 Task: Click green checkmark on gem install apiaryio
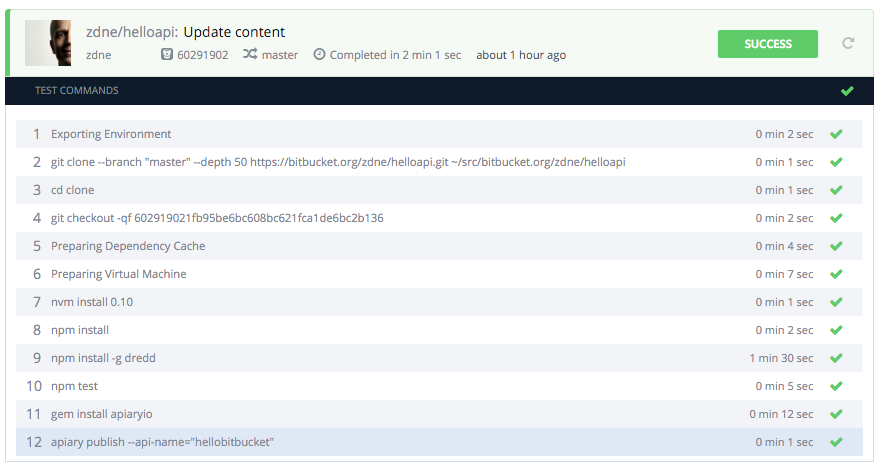[x=836, y=414]
